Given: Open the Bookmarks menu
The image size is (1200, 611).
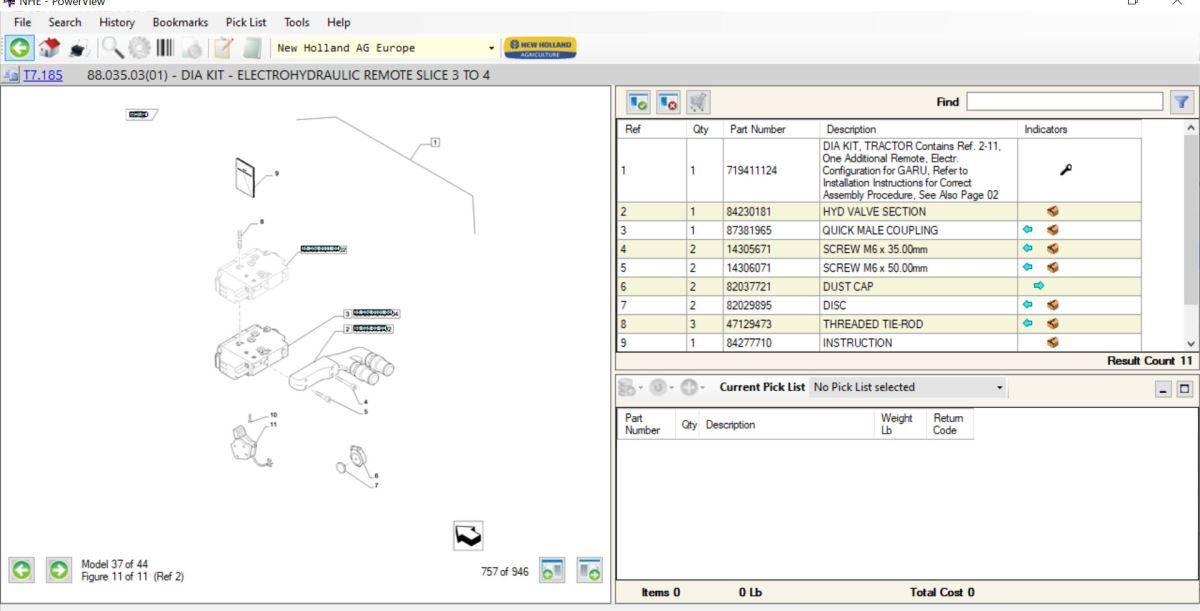Looking at the screenshot, I should (180, 22).
